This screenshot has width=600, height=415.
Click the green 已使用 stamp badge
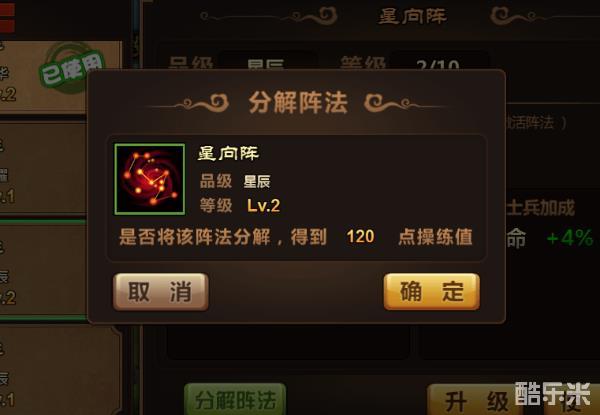[x=72, y=68]
